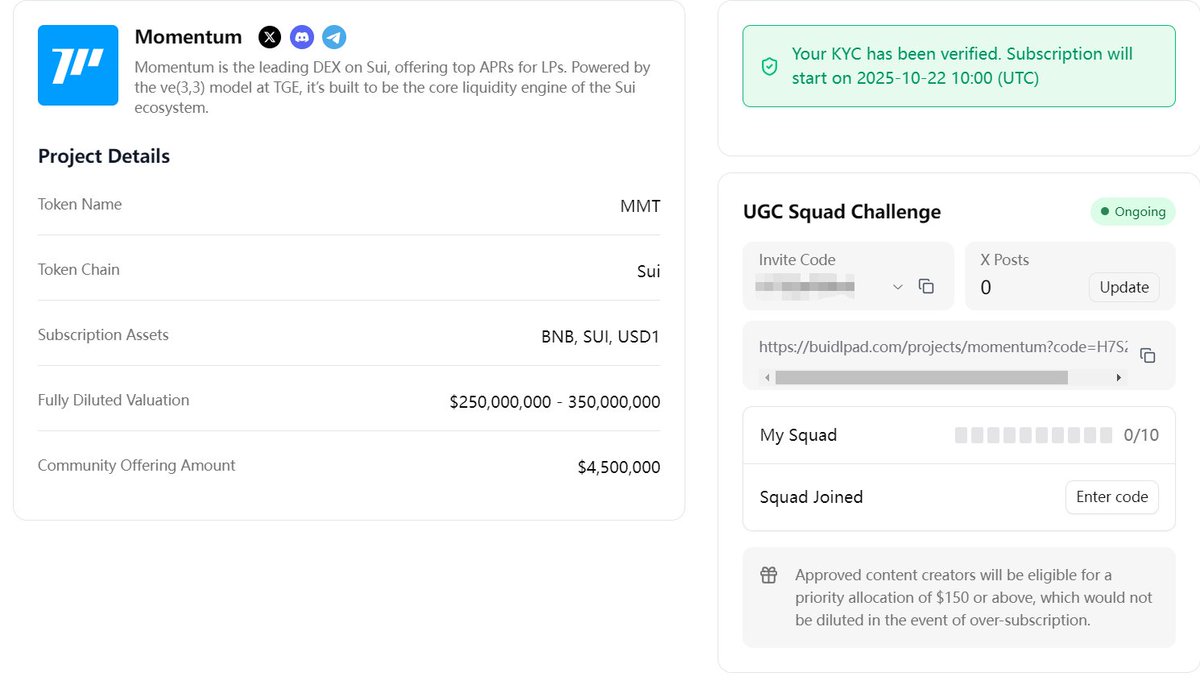This screenshot has height=681, width=1200.
Task: Click the blue Momentum logo
Action: [x=78, y=65]
